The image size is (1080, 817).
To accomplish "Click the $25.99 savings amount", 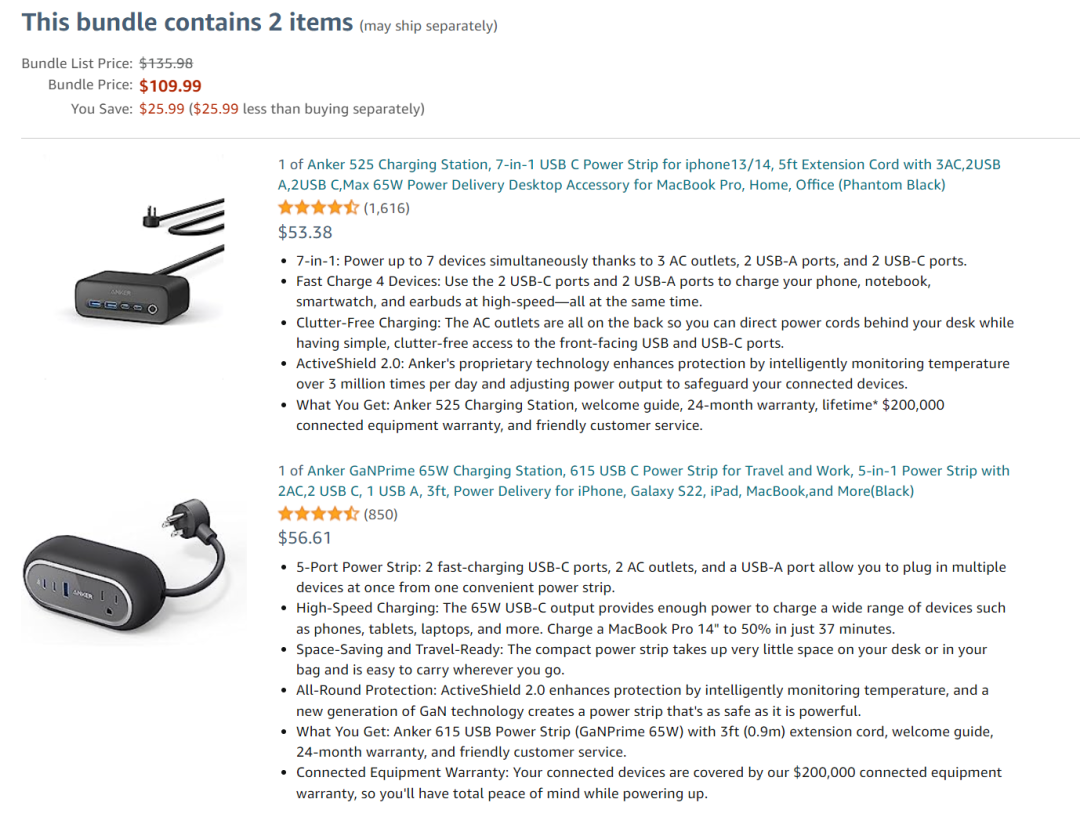I will coord(162,109).
